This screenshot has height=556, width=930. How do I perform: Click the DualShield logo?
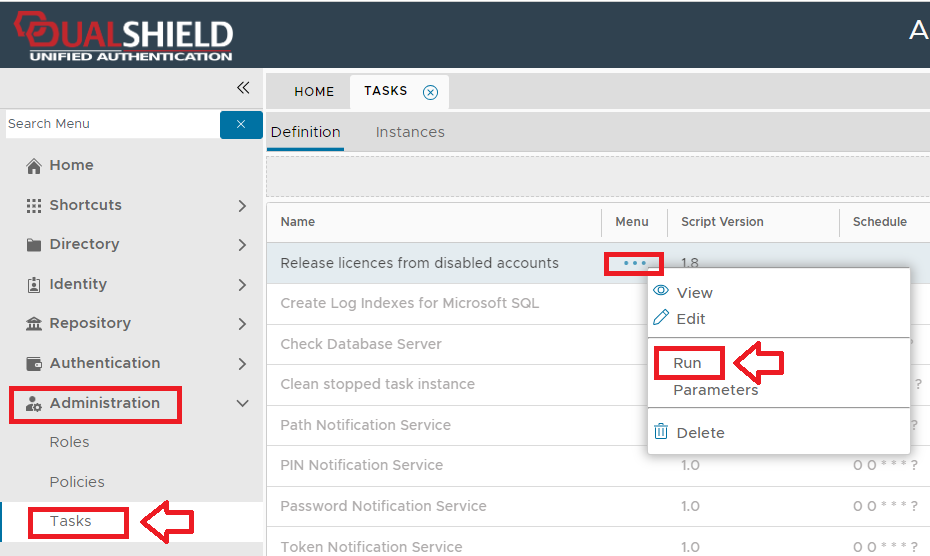pos(123,35)
